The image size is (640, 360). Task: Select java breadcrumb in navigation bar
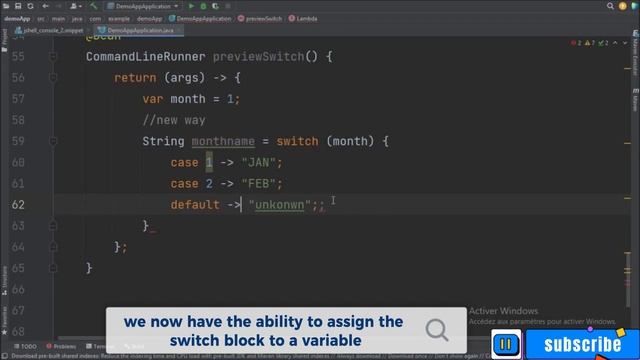coord(77,19)
